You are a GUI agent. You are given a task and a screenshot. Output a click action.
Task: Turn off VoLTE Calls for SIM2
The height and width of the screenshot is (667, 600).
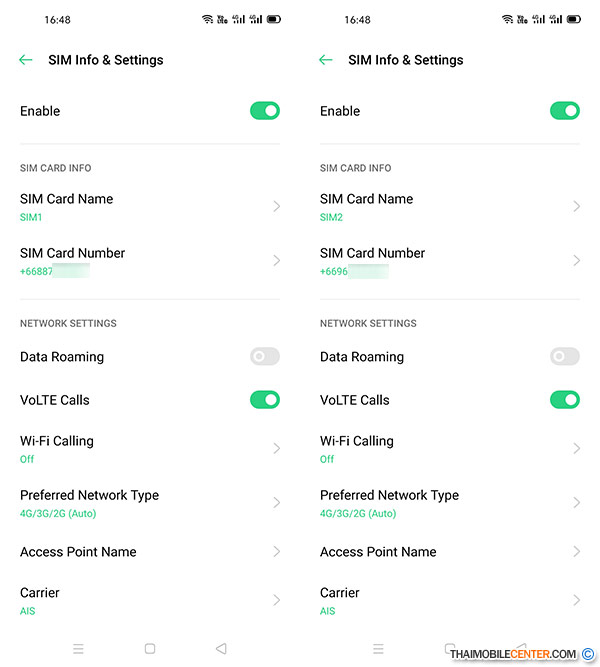[x=565, y=400]
